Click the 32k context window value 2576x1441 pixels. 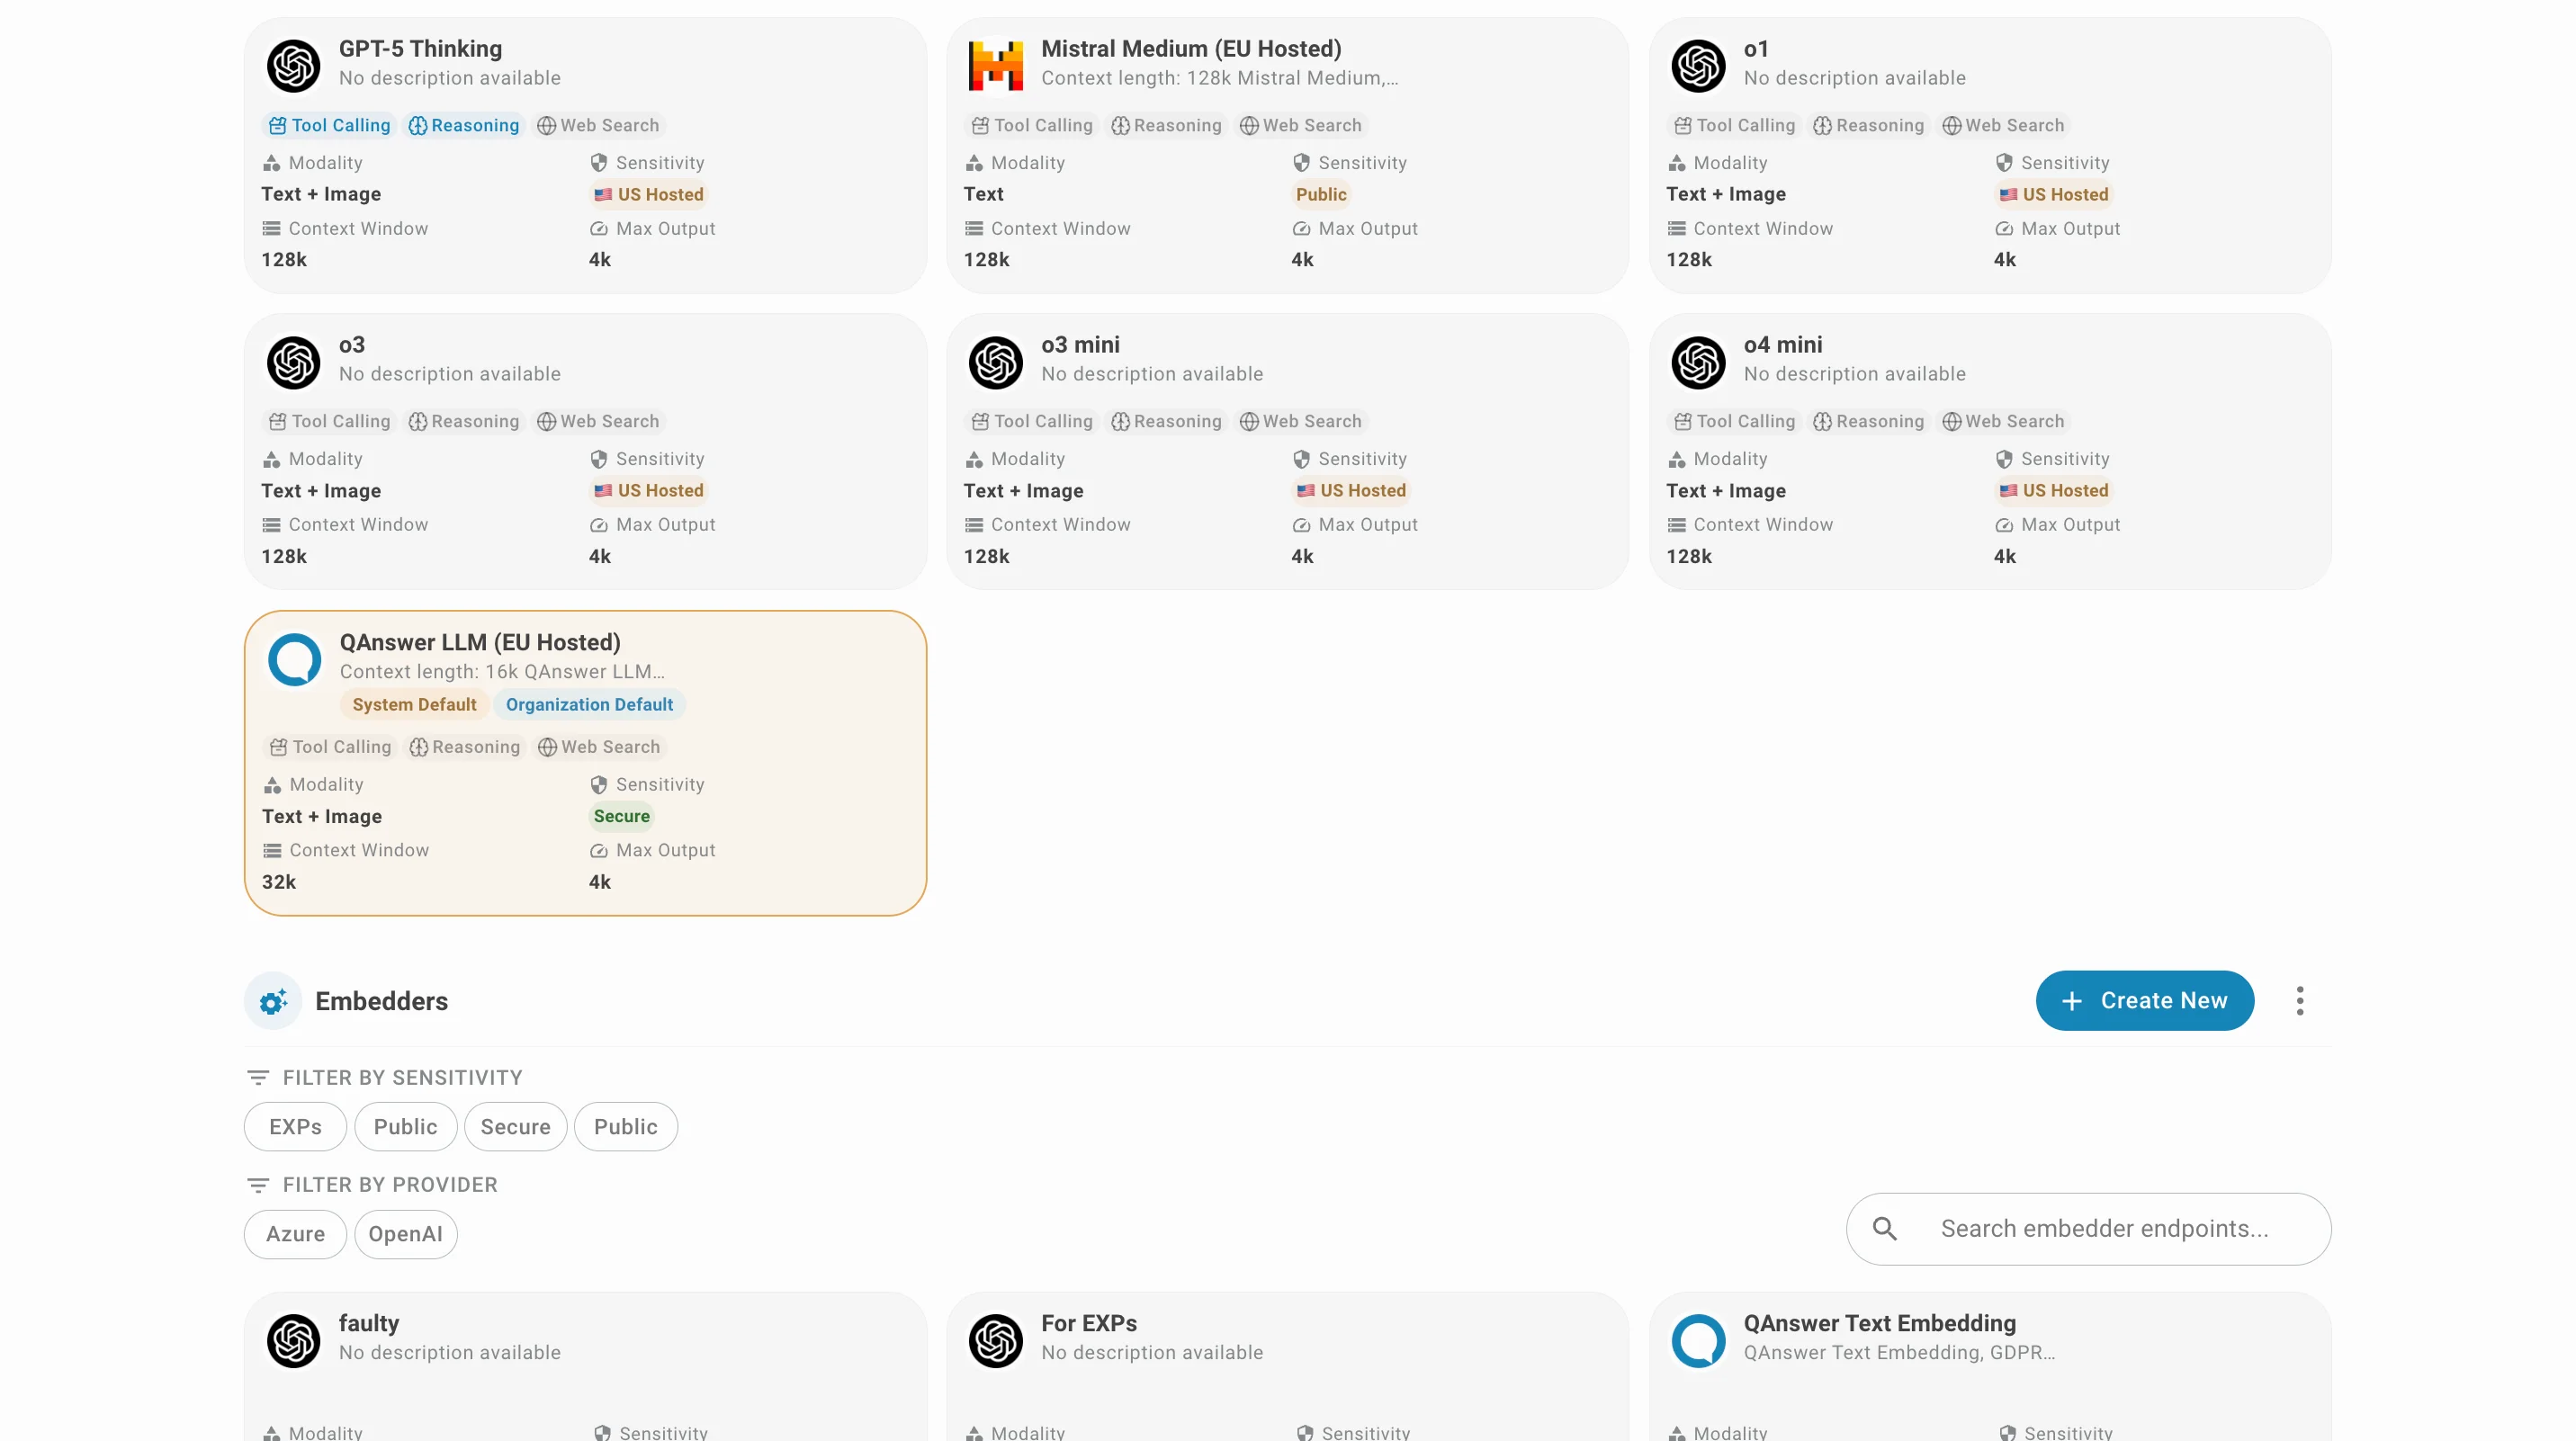[279, 883]
